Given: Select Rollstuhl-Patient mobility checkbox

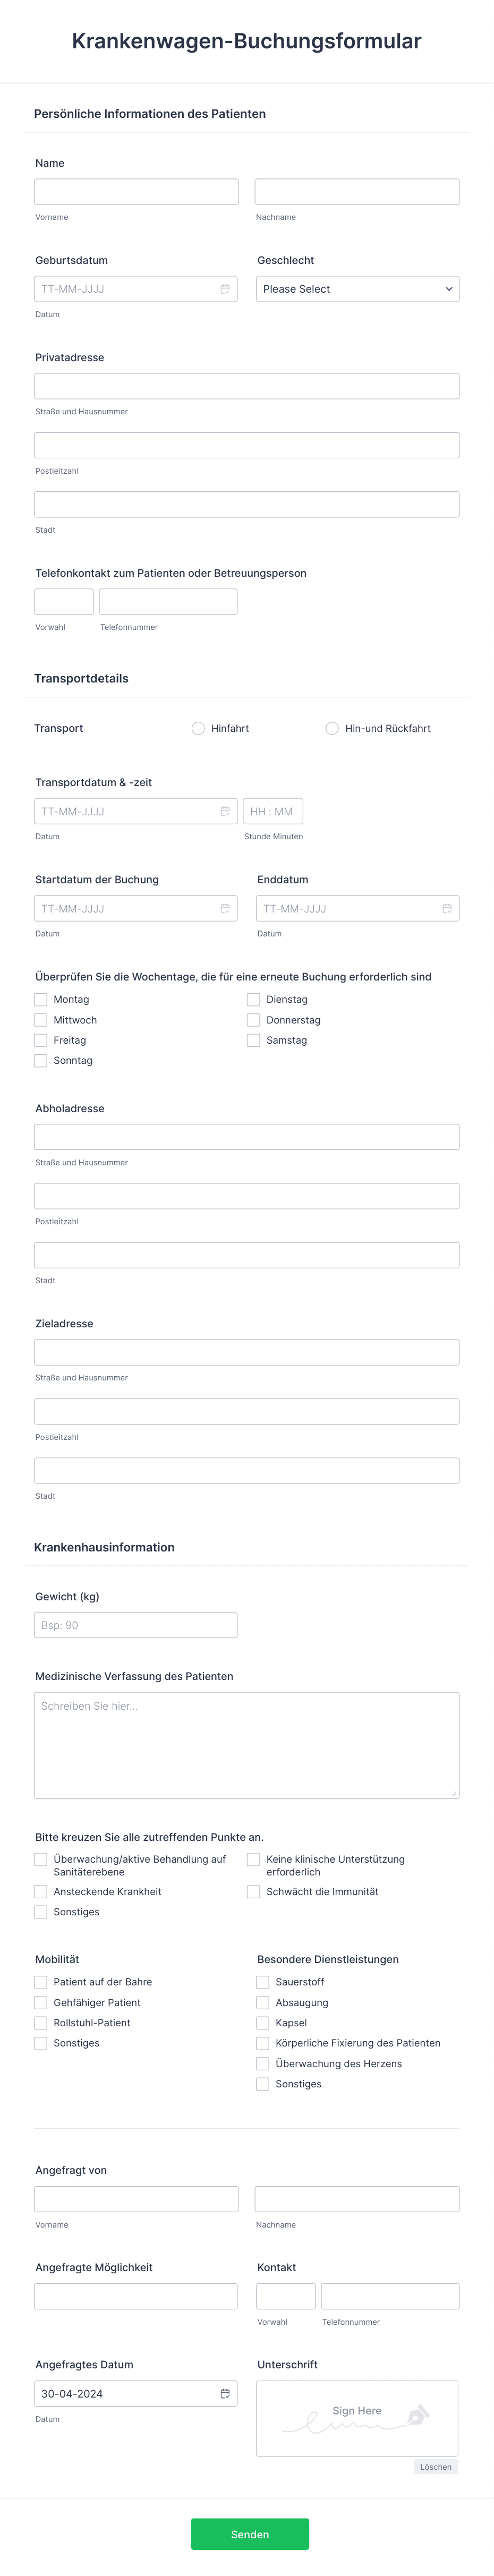Looking at the screenshot, I should 41,2022.
